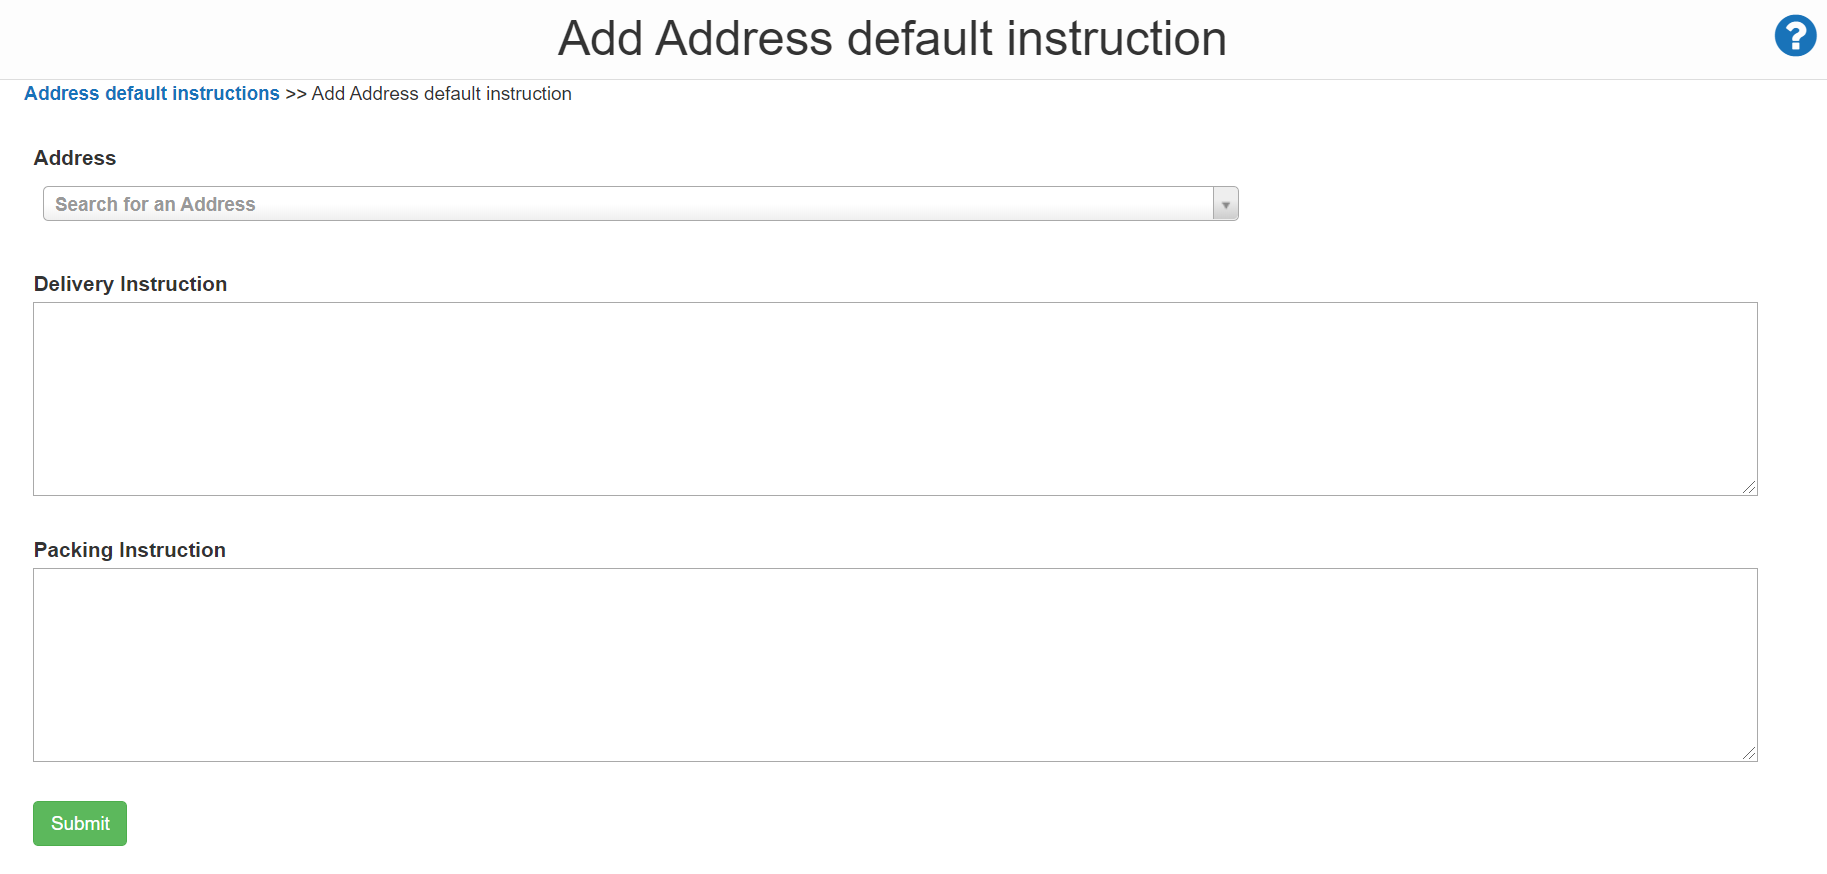Select the Address combo box placeholder text
This screenshot has height=874, width=1827.
155,204
